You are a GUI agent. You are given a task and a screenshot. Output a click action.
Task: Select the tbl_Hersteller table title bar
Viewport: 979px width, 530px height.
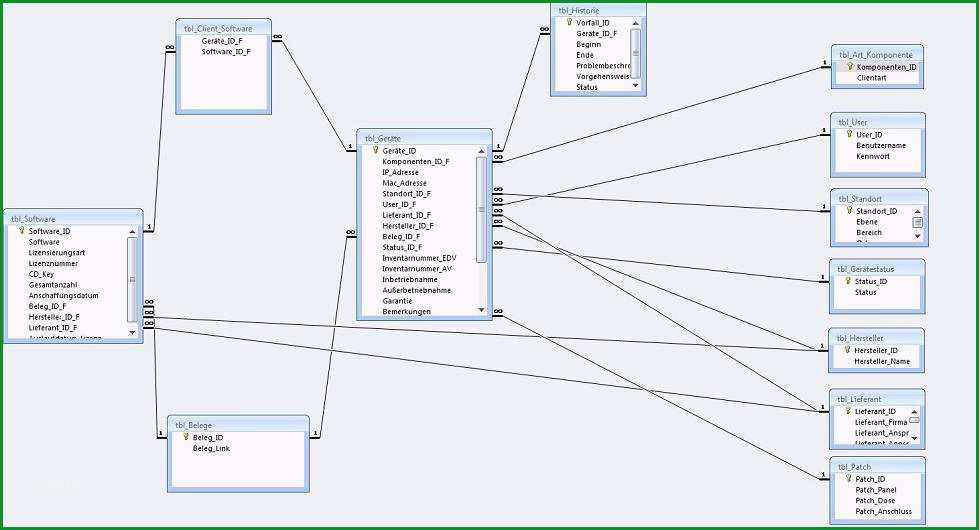point(877,338)
